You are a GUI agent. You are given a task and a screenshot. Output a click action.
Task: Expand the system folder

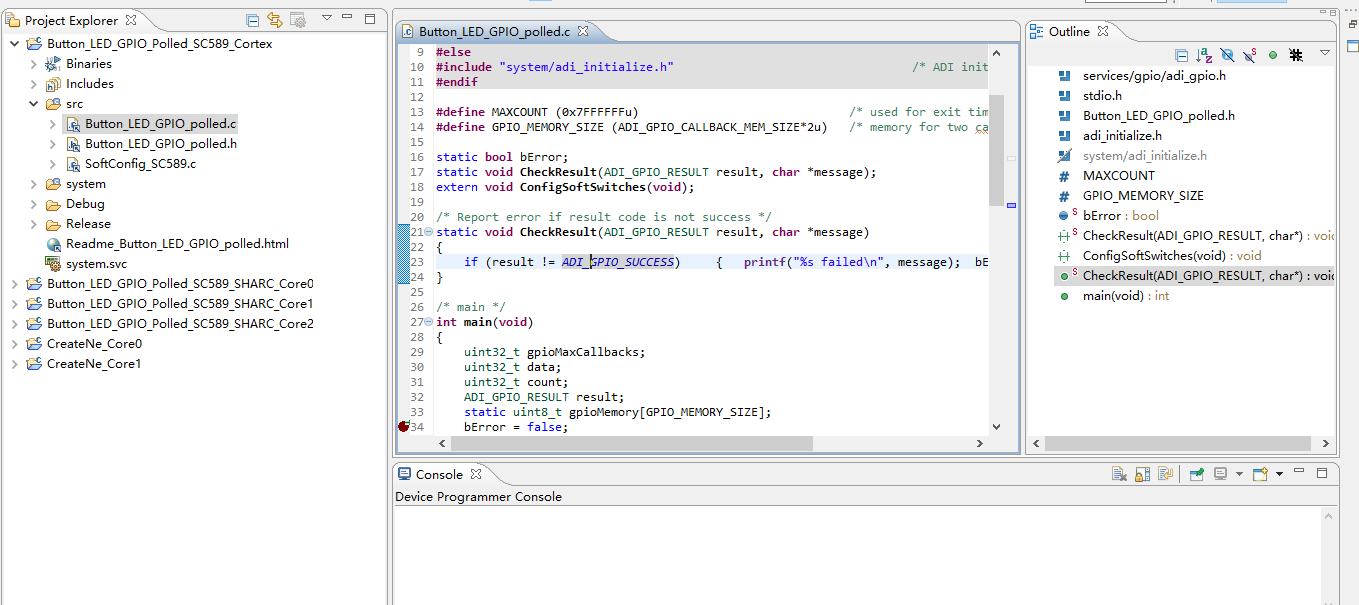point(33,183)
